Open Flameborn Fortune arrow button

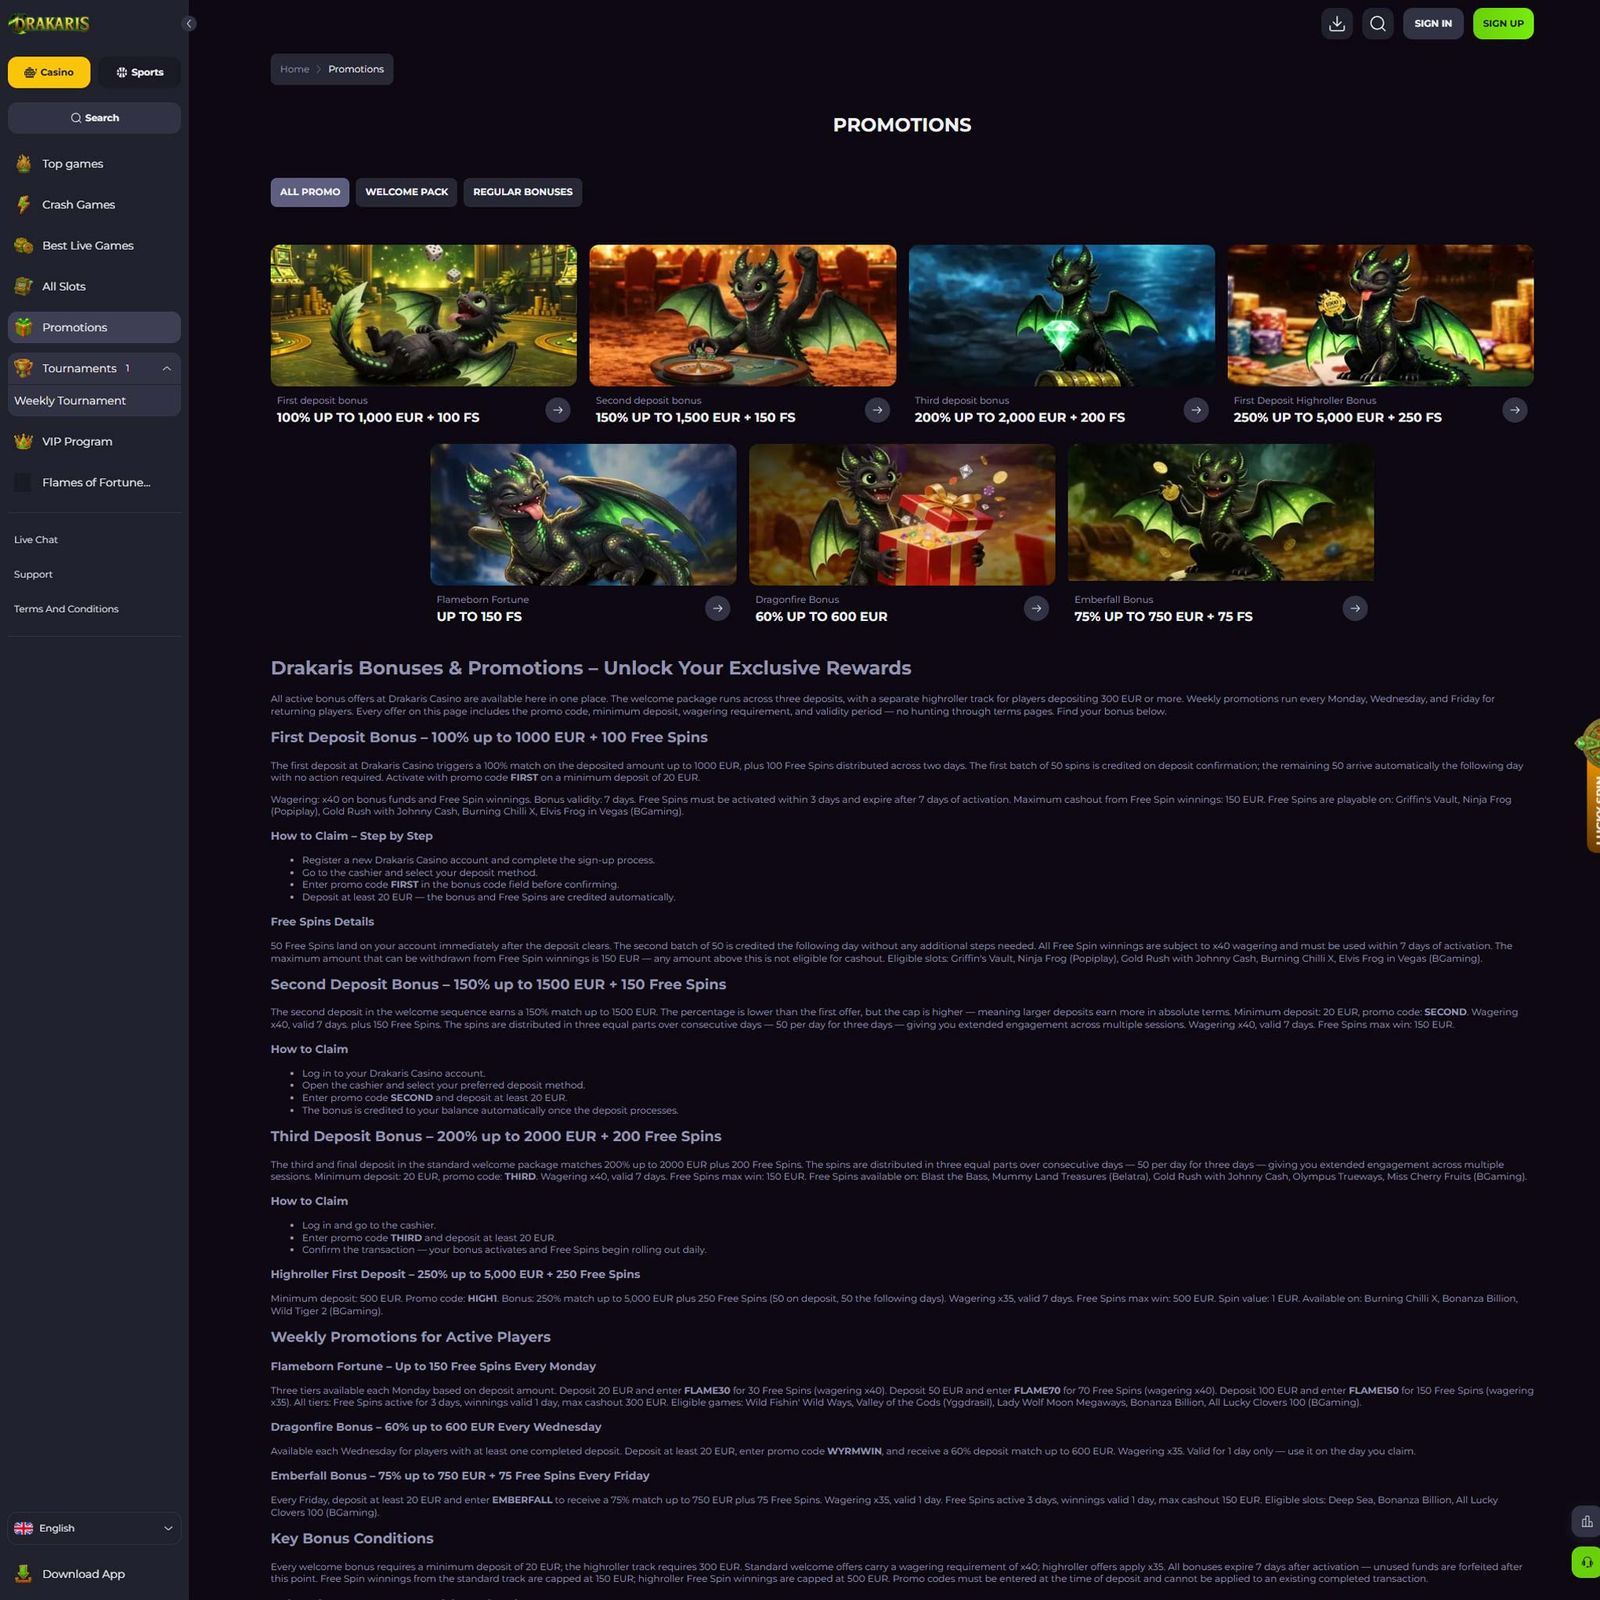(x=718, y=608)
